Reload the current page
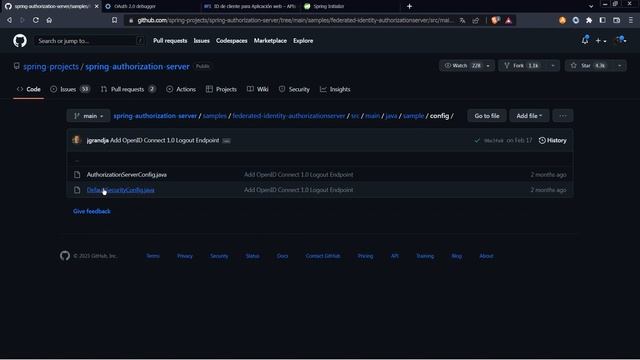640x360 pixels. [x=36, y=20]
